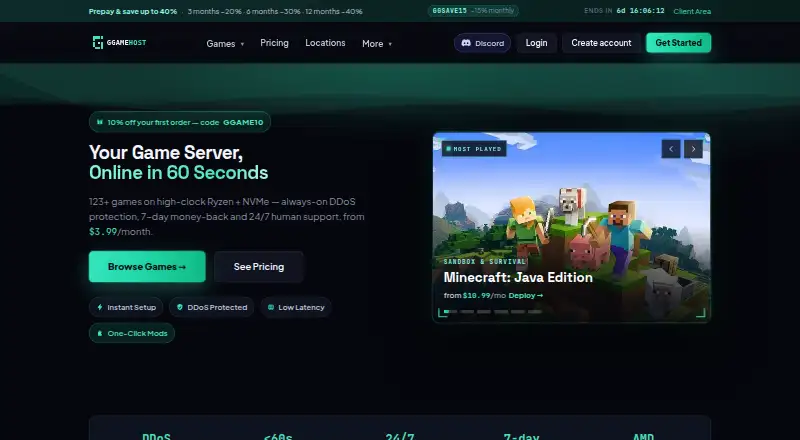Viewport: 800px width, 440px height.
Task: Go to the Client Area
Action: tap(692, 11)
